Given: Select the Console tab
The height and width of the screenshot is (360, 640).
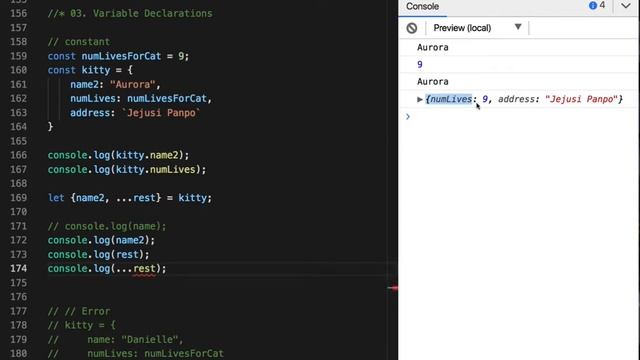Looking at the screenshot, I should (422, 7).
